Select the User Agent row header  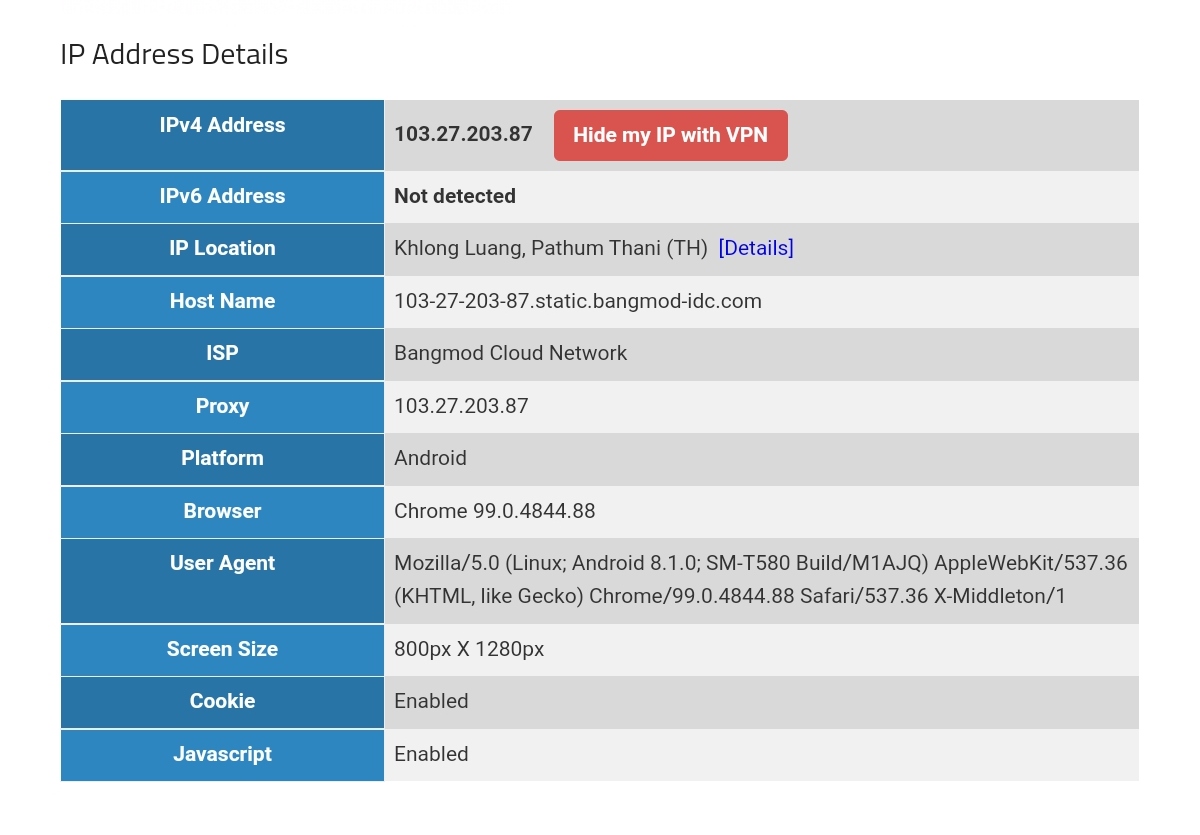coord(222,563)
